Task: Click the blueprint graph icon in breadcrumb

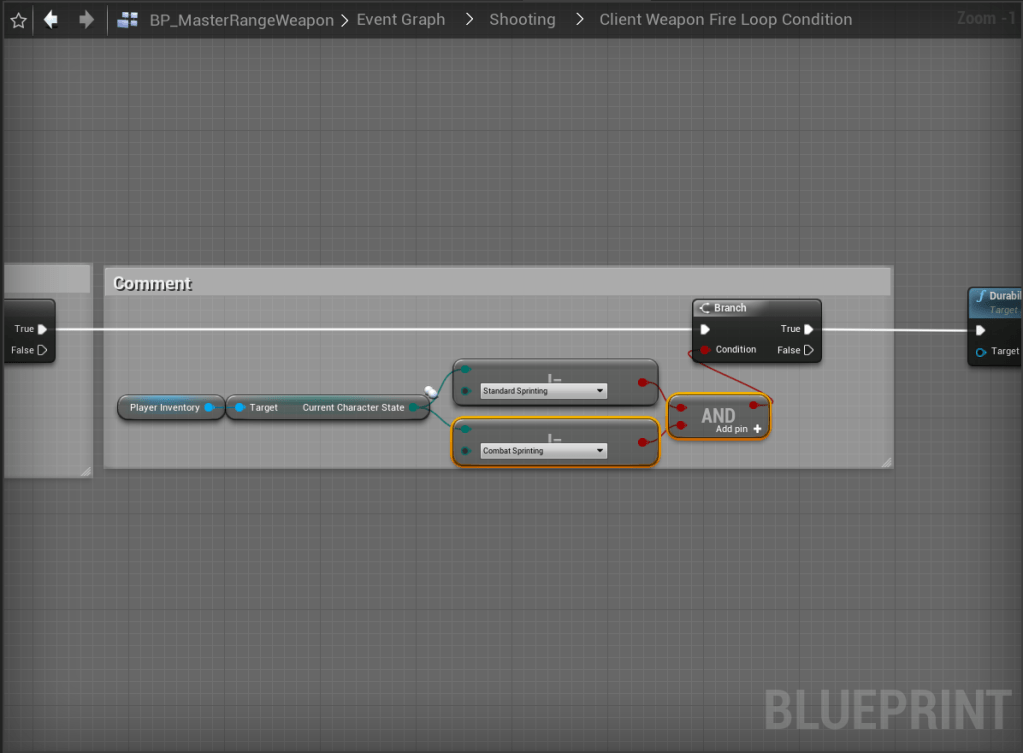Action: click(x=127, y=20)
